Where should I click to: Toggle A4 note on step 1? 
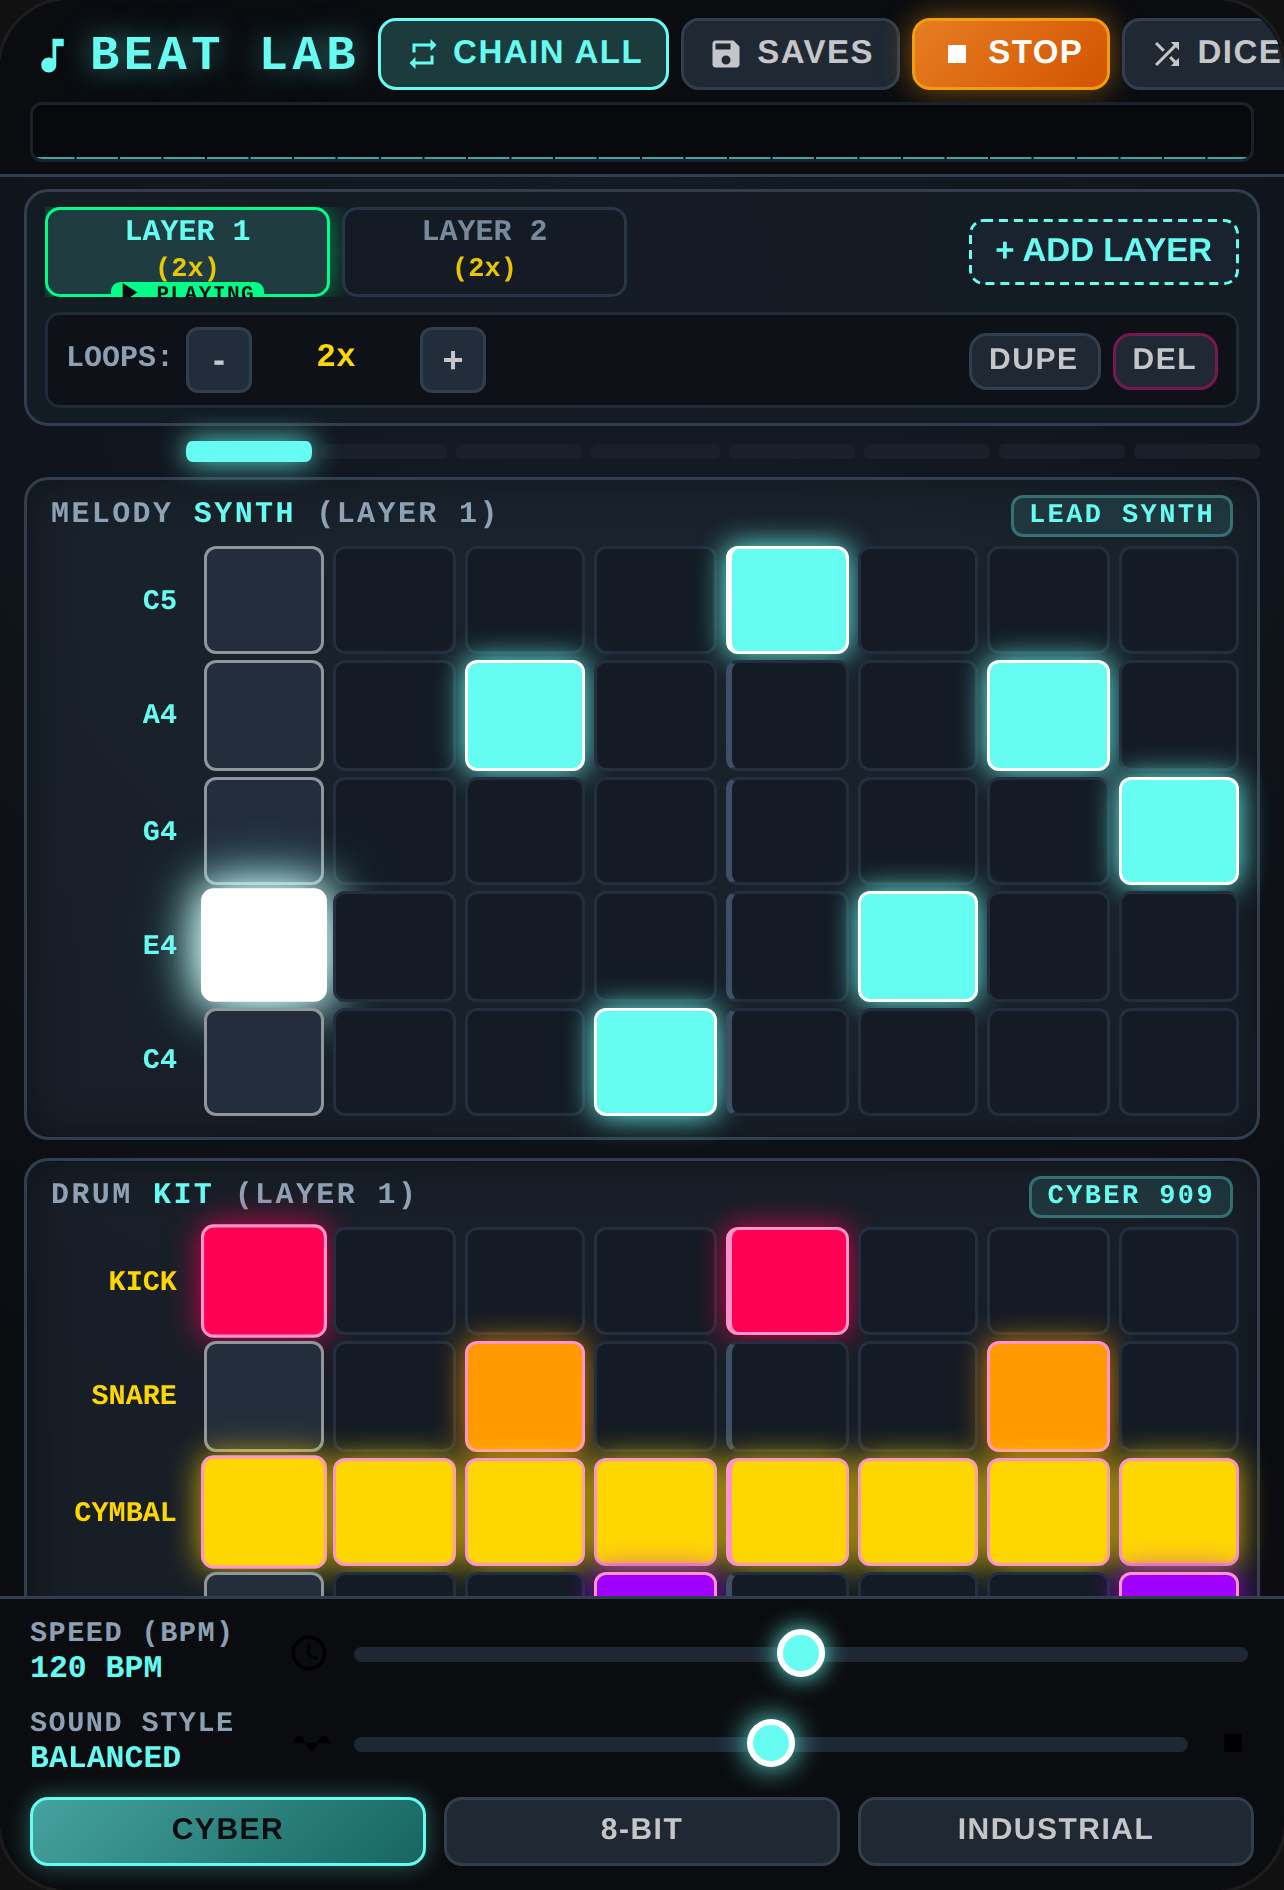[x=264, y=715]
